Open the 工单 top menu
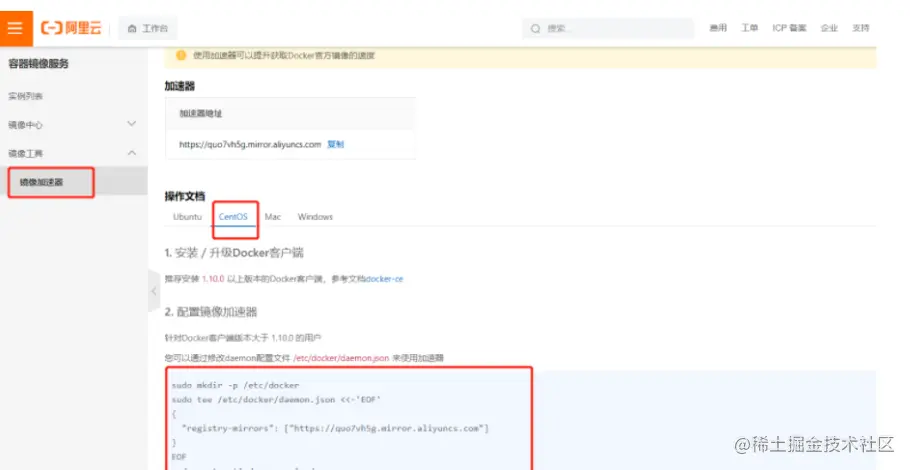The height and width of the screenshot is (470, 910). (749, 28)
